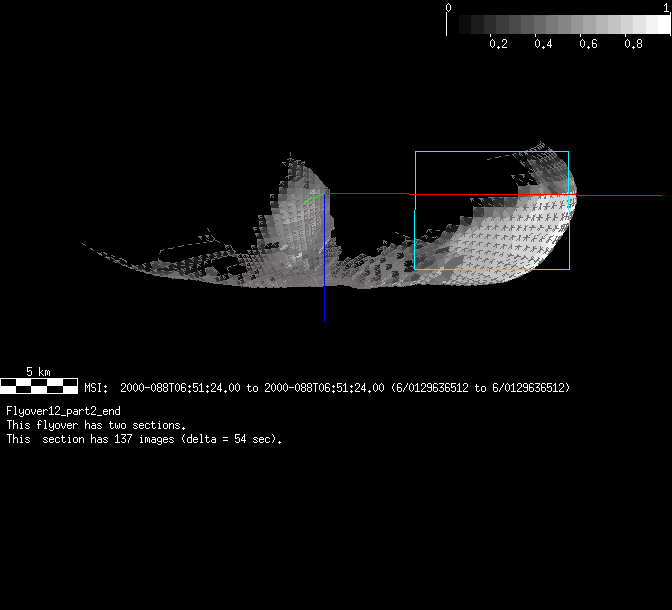Image resolution: width=672 pixels, height=610 pixels.
Task: Click the red horizontal axis line
Action: (490, 195)
